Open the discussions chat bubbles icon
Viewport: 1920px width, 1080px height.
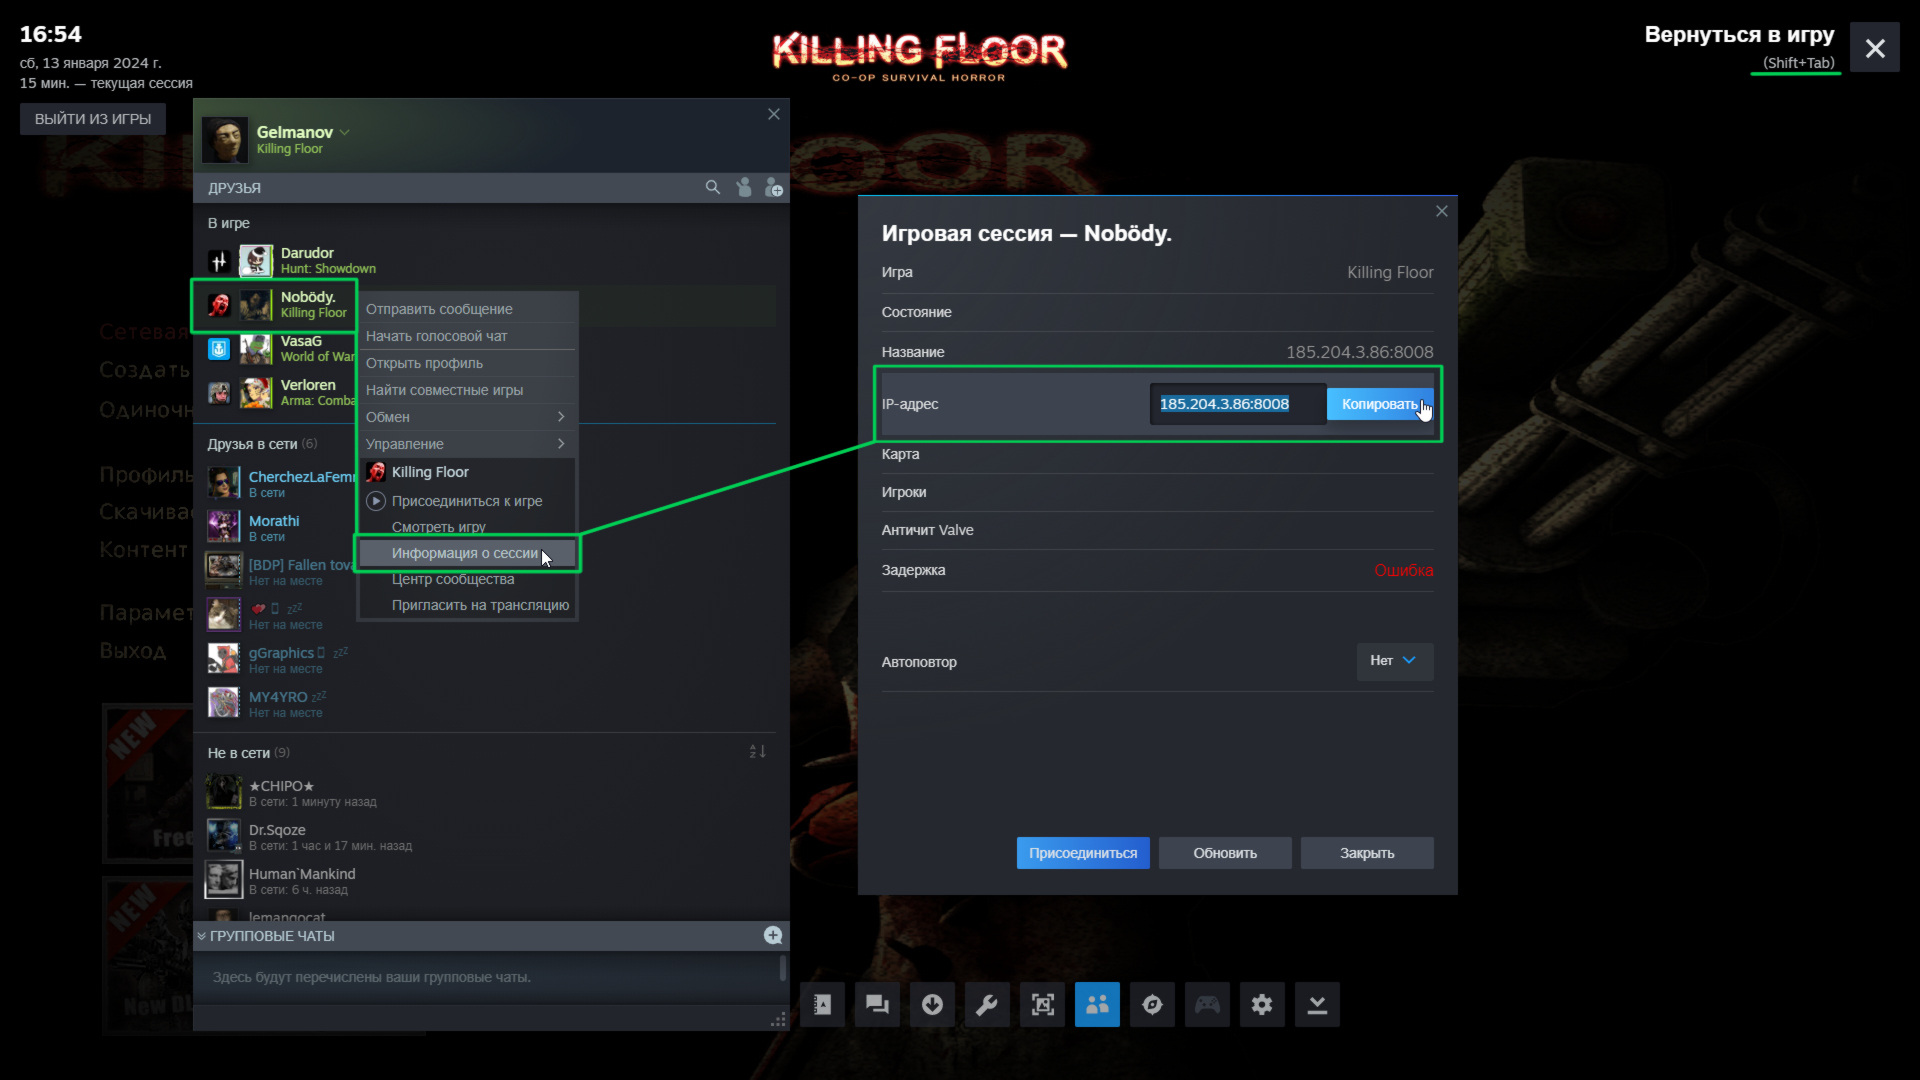(877, 1004)
